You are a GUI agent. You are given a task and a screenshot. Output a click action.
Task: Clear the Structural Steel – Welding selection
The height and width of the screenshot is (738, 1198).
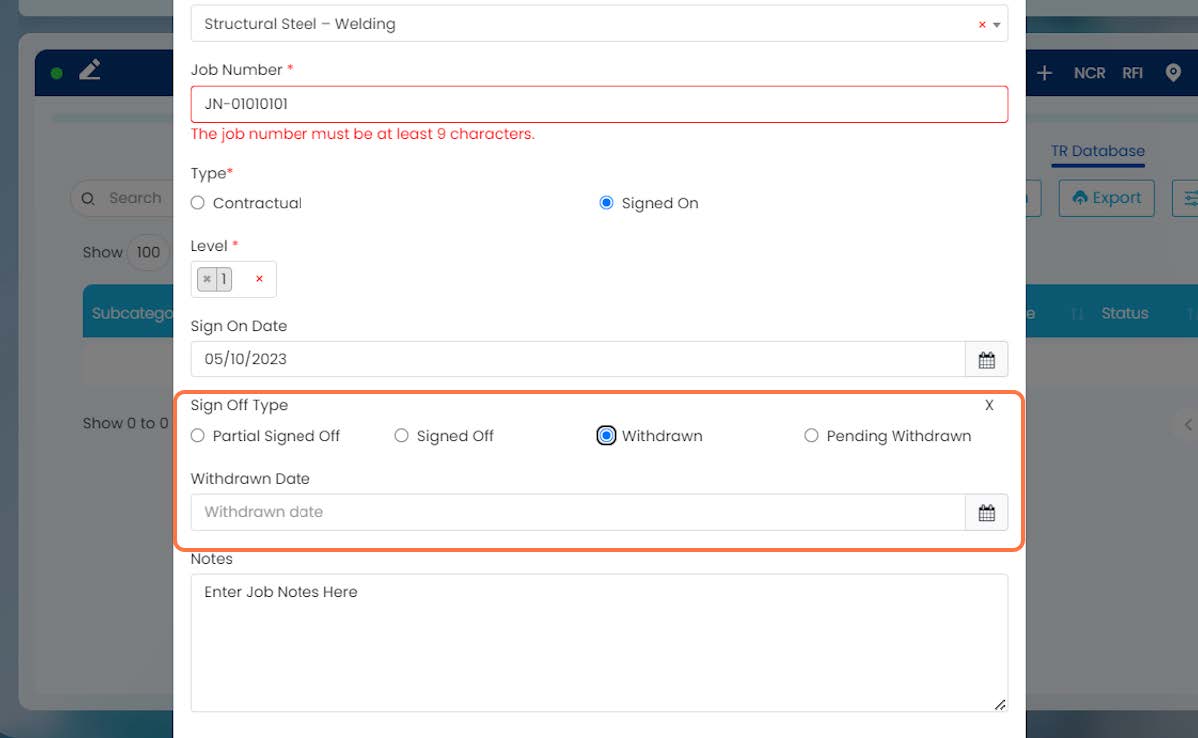(x=982, y=24)
